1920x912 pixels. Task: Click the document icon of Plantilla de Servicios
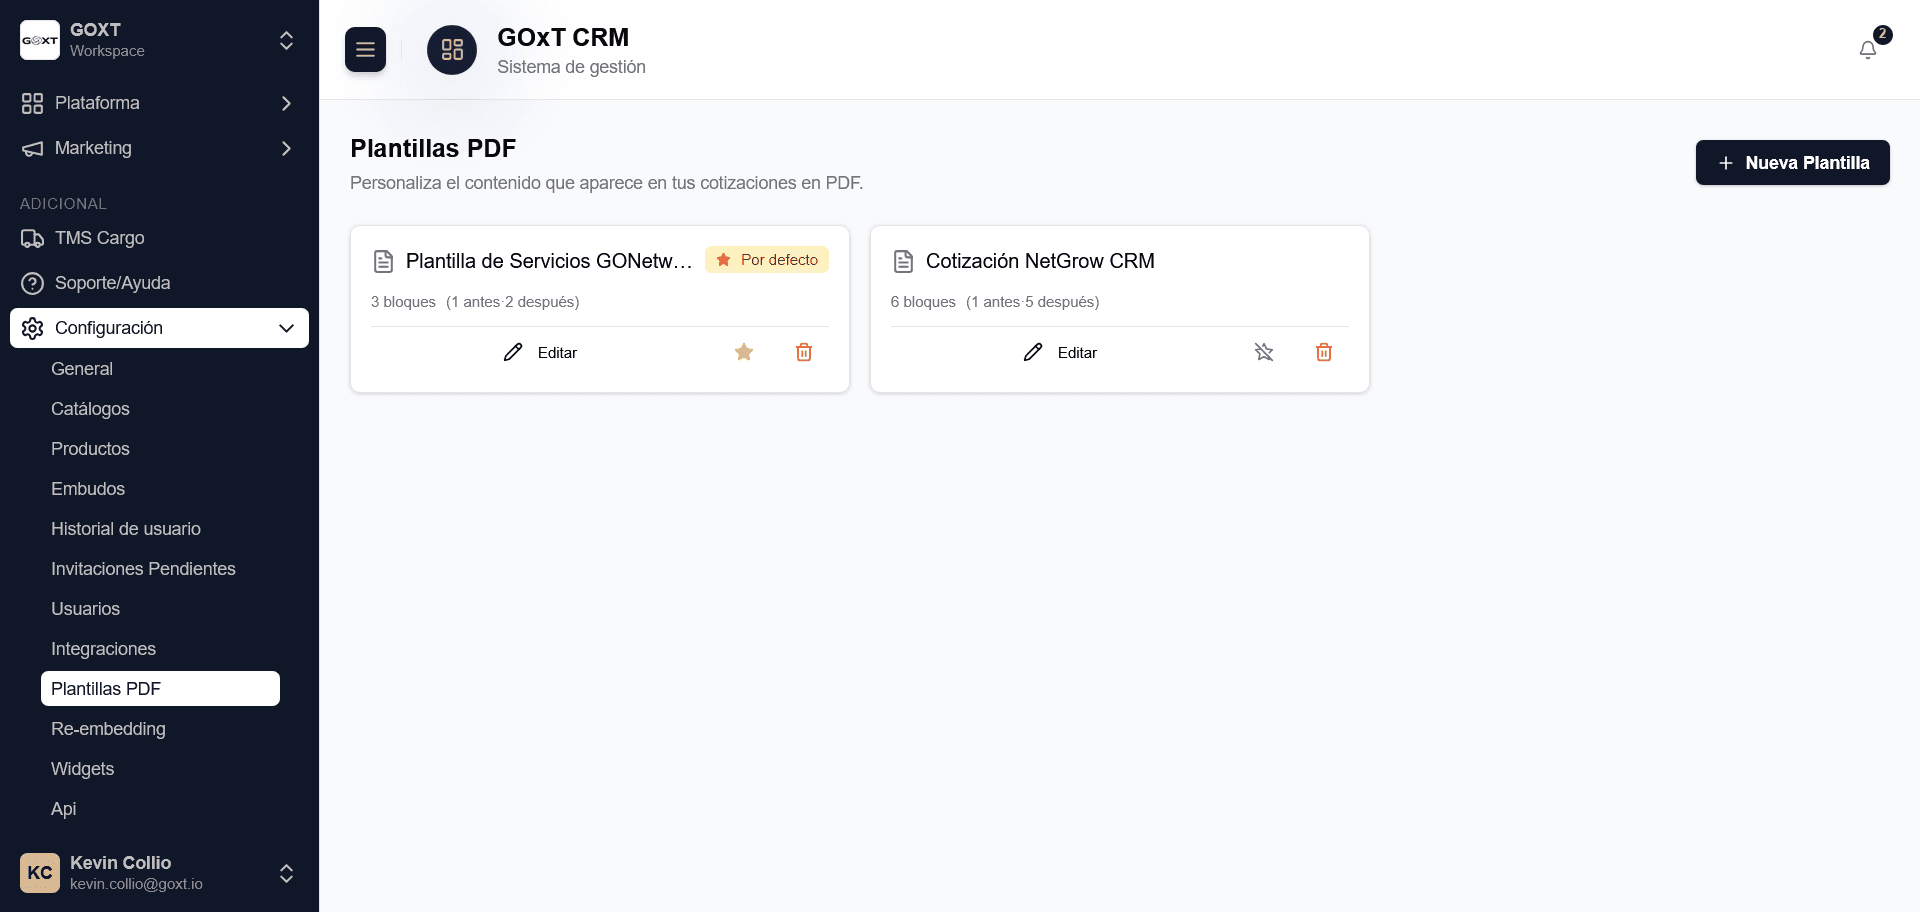click(x=383, y=262)
